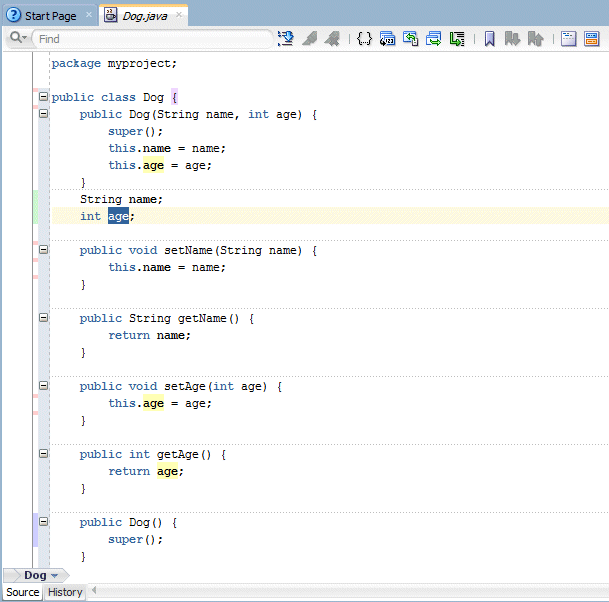Click the document outline toolbar icon
Screen dimensions: 609x602
pos(568,39)
